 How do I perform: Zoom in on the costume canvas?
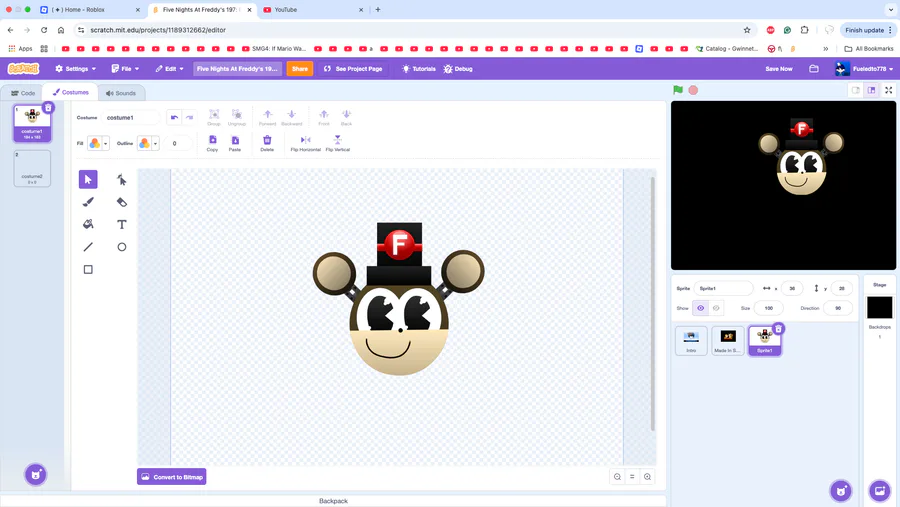click(647, 477)
